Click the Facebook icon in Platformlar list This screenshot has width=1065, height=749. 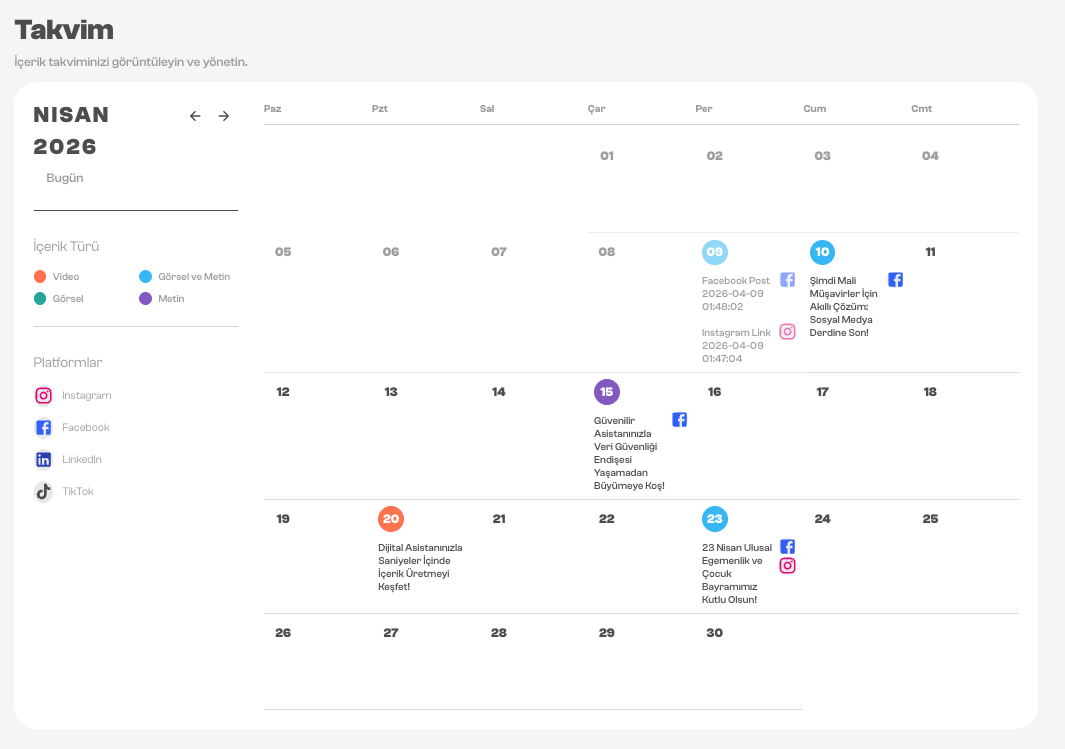[x=43, y=427]
